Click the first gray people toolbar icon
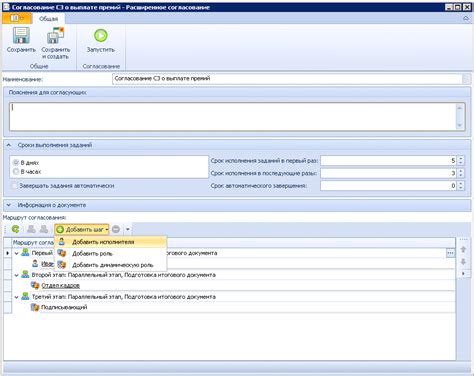This screenshot has height=376, width=474. (x=31, y=229)
